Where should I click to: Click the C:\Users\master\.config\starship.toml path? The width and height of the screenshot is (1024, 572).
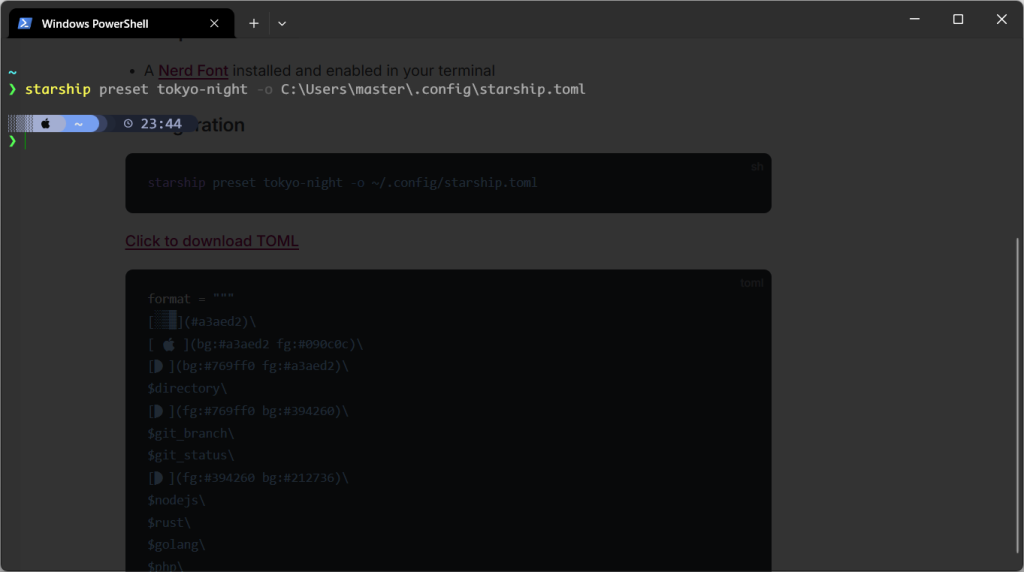point(433,89)
